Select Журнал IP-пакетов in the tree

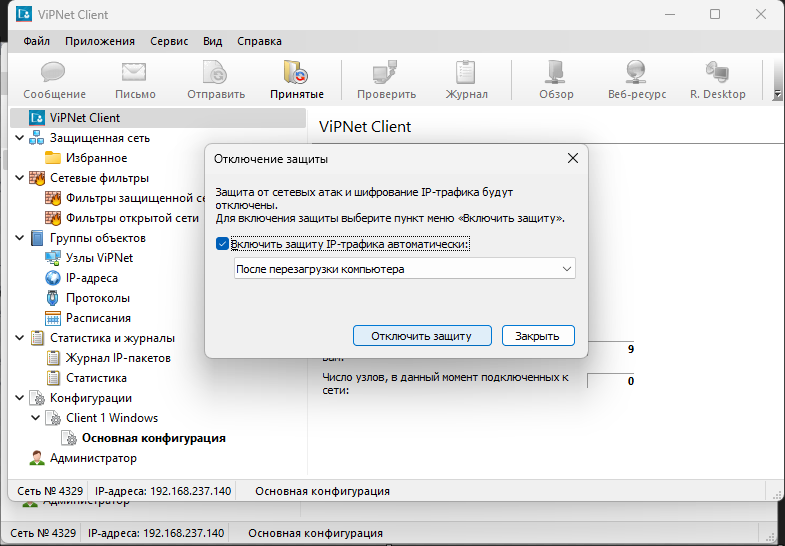pos(118,358)
